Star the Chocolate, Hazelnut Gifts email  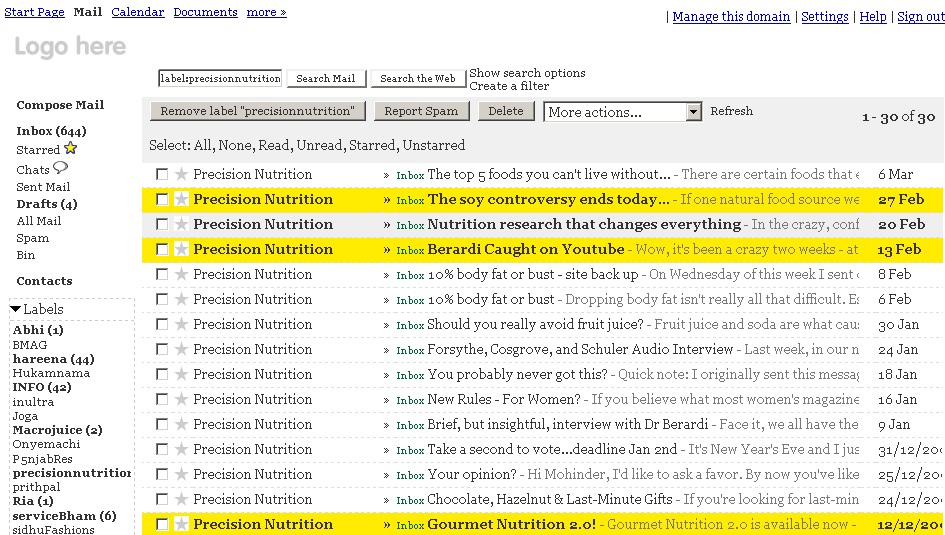(x=181, y=499)
